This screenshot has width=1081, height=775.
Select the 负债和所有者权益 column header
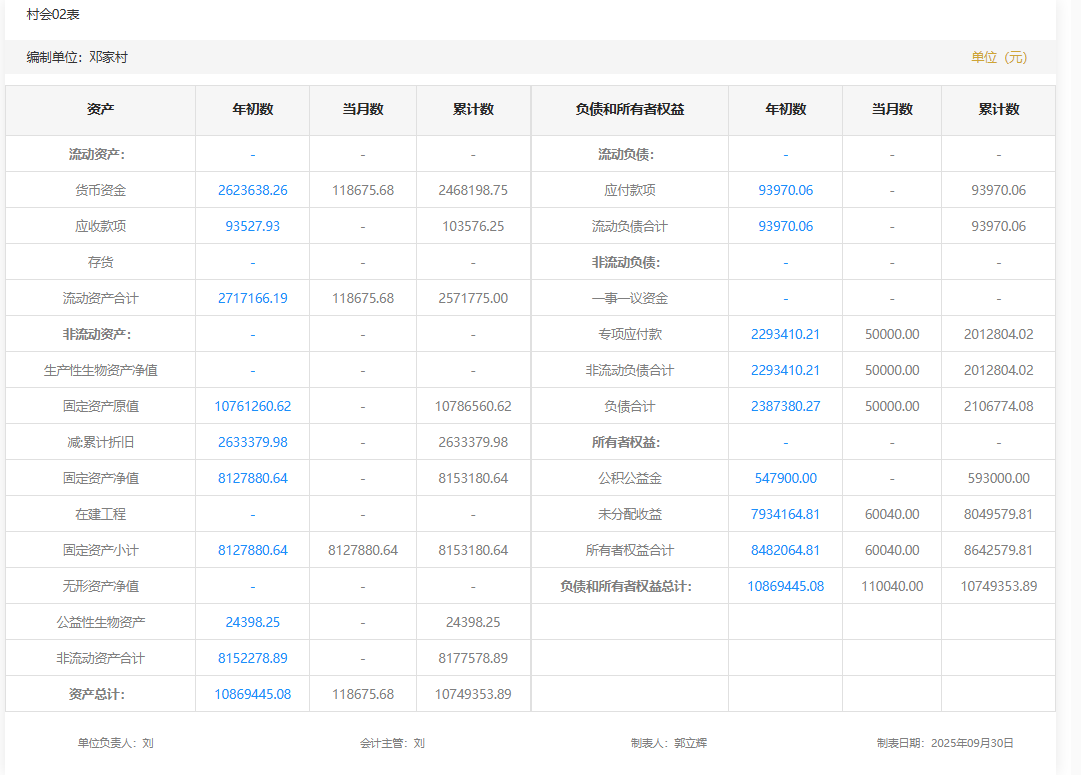(x=630, y=109)
